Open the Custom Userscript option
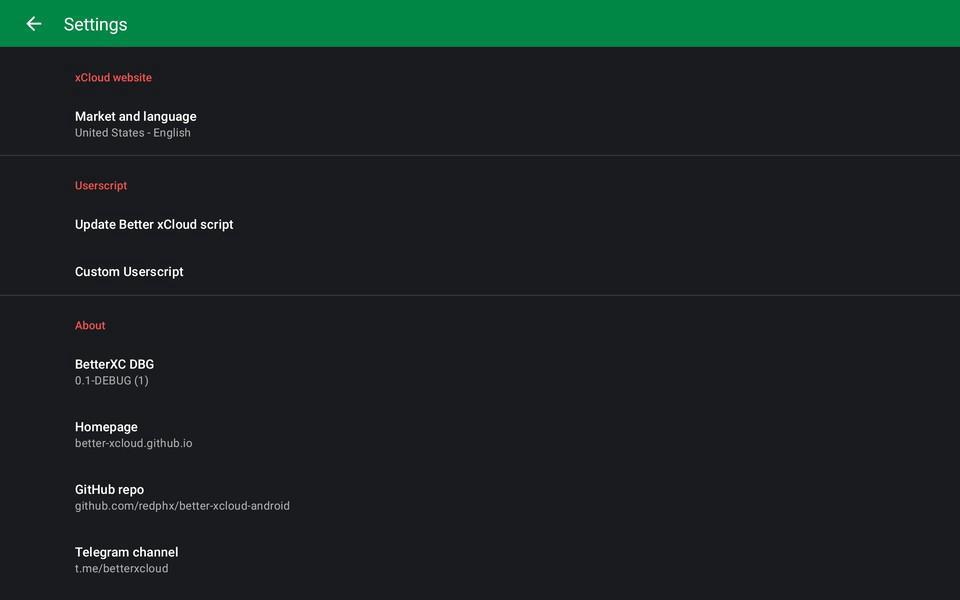The height and width of the screenshot is (600, 960). pyautogui.click(x=129, y=271)
